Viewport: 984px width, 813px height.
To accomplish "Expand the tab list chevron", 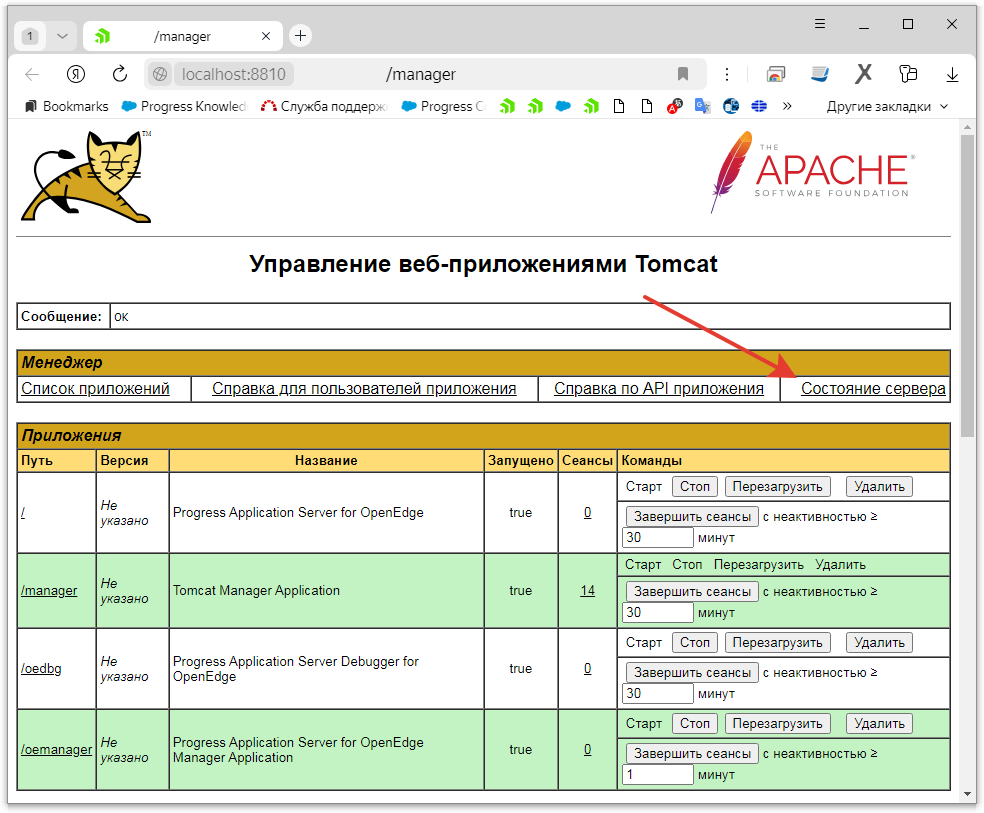I will tap(62, 36).
